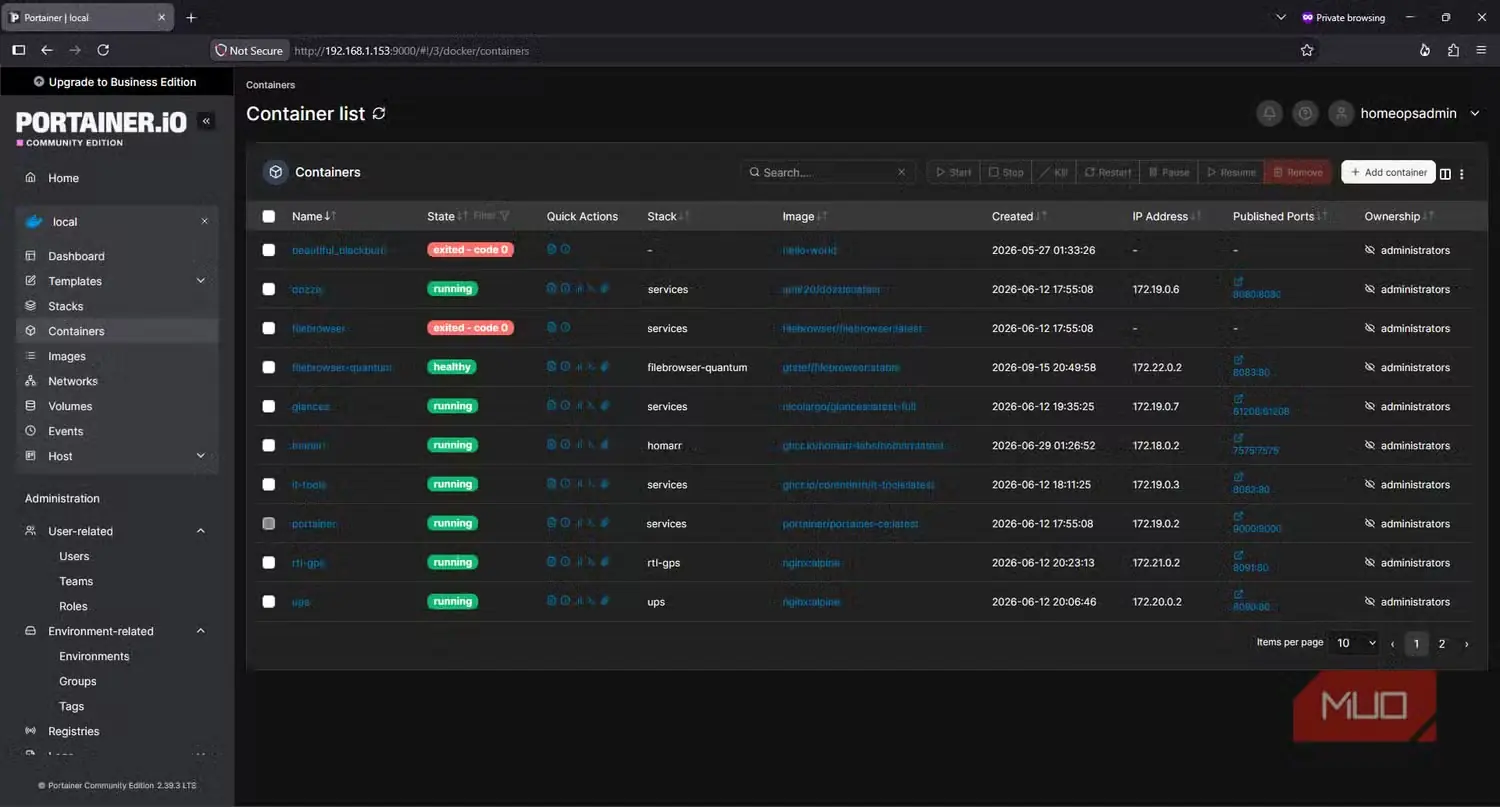
Task: Bookmark this page with the star icon
Action: point(1307,50)
